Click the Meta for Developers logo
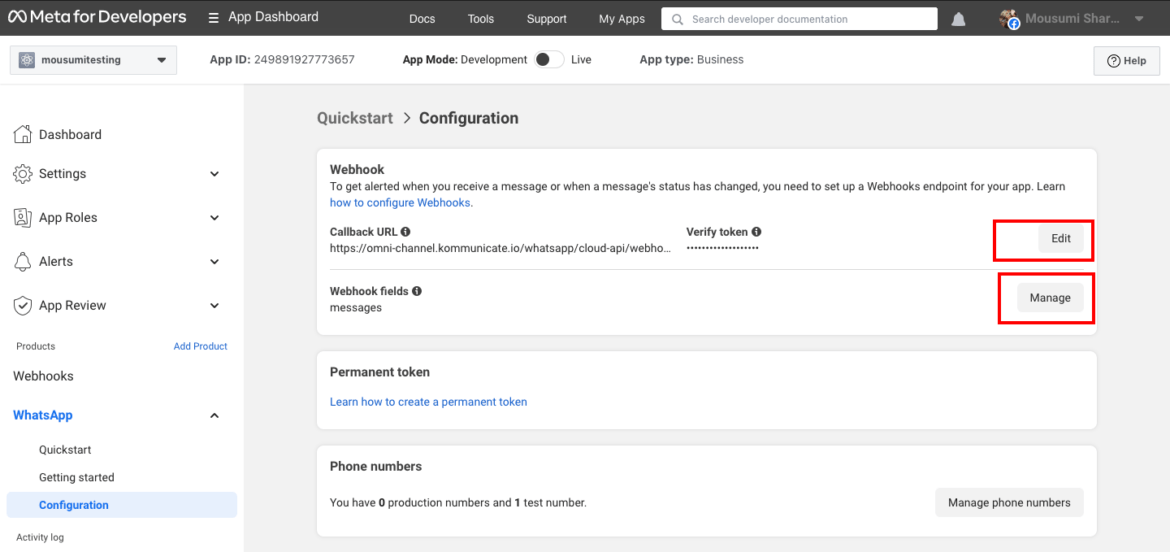The image size is (1170, 552). 97,17
